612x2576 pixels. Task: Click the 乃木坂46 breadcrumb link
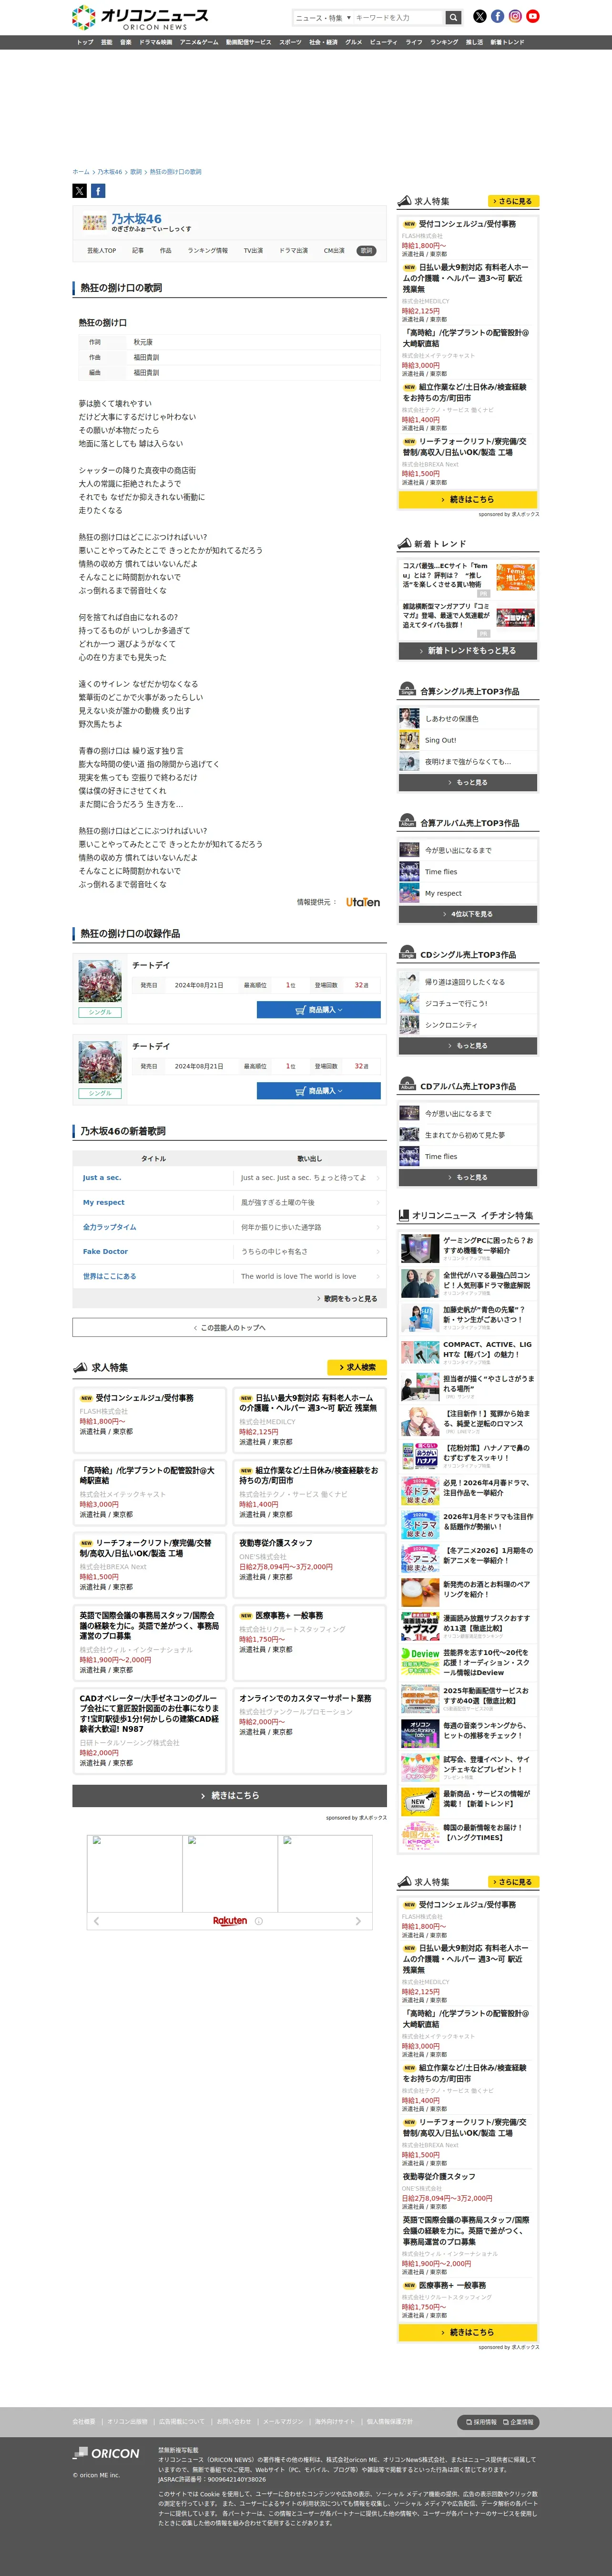pyautogui.click(x=110, y=172)
